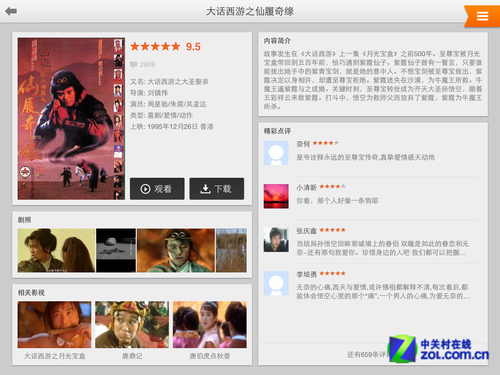Click the 相关影视 related films heading

[x=31, y=292]
